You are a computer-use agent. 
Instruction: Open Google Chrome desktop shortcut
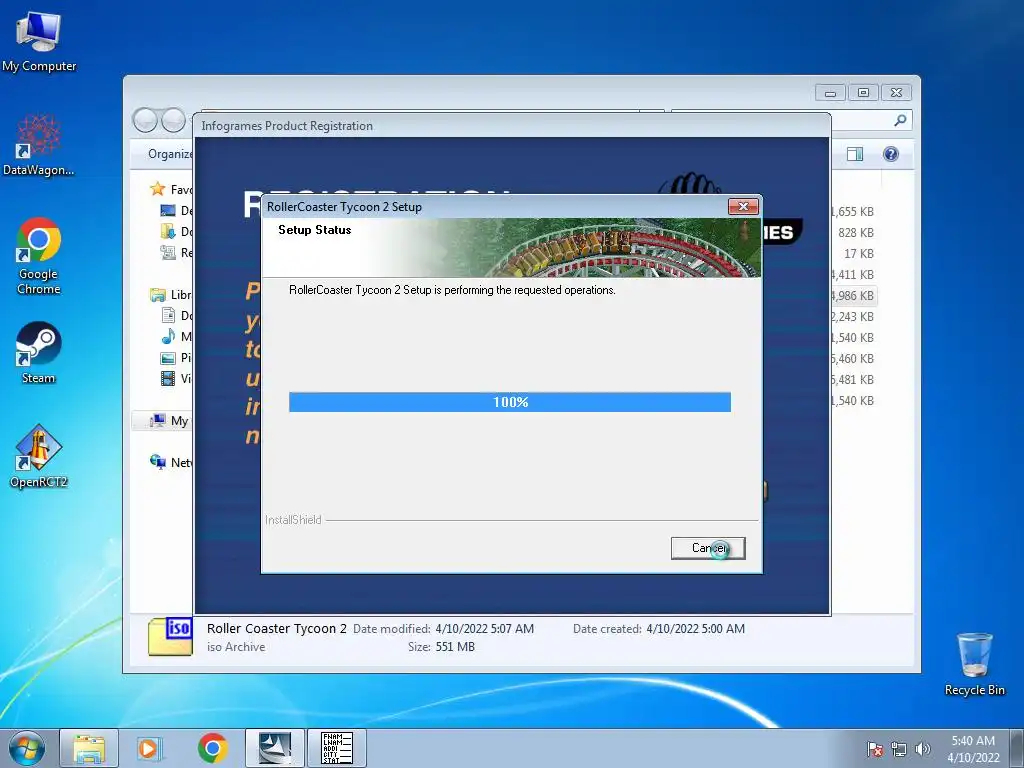coord(39,255)
